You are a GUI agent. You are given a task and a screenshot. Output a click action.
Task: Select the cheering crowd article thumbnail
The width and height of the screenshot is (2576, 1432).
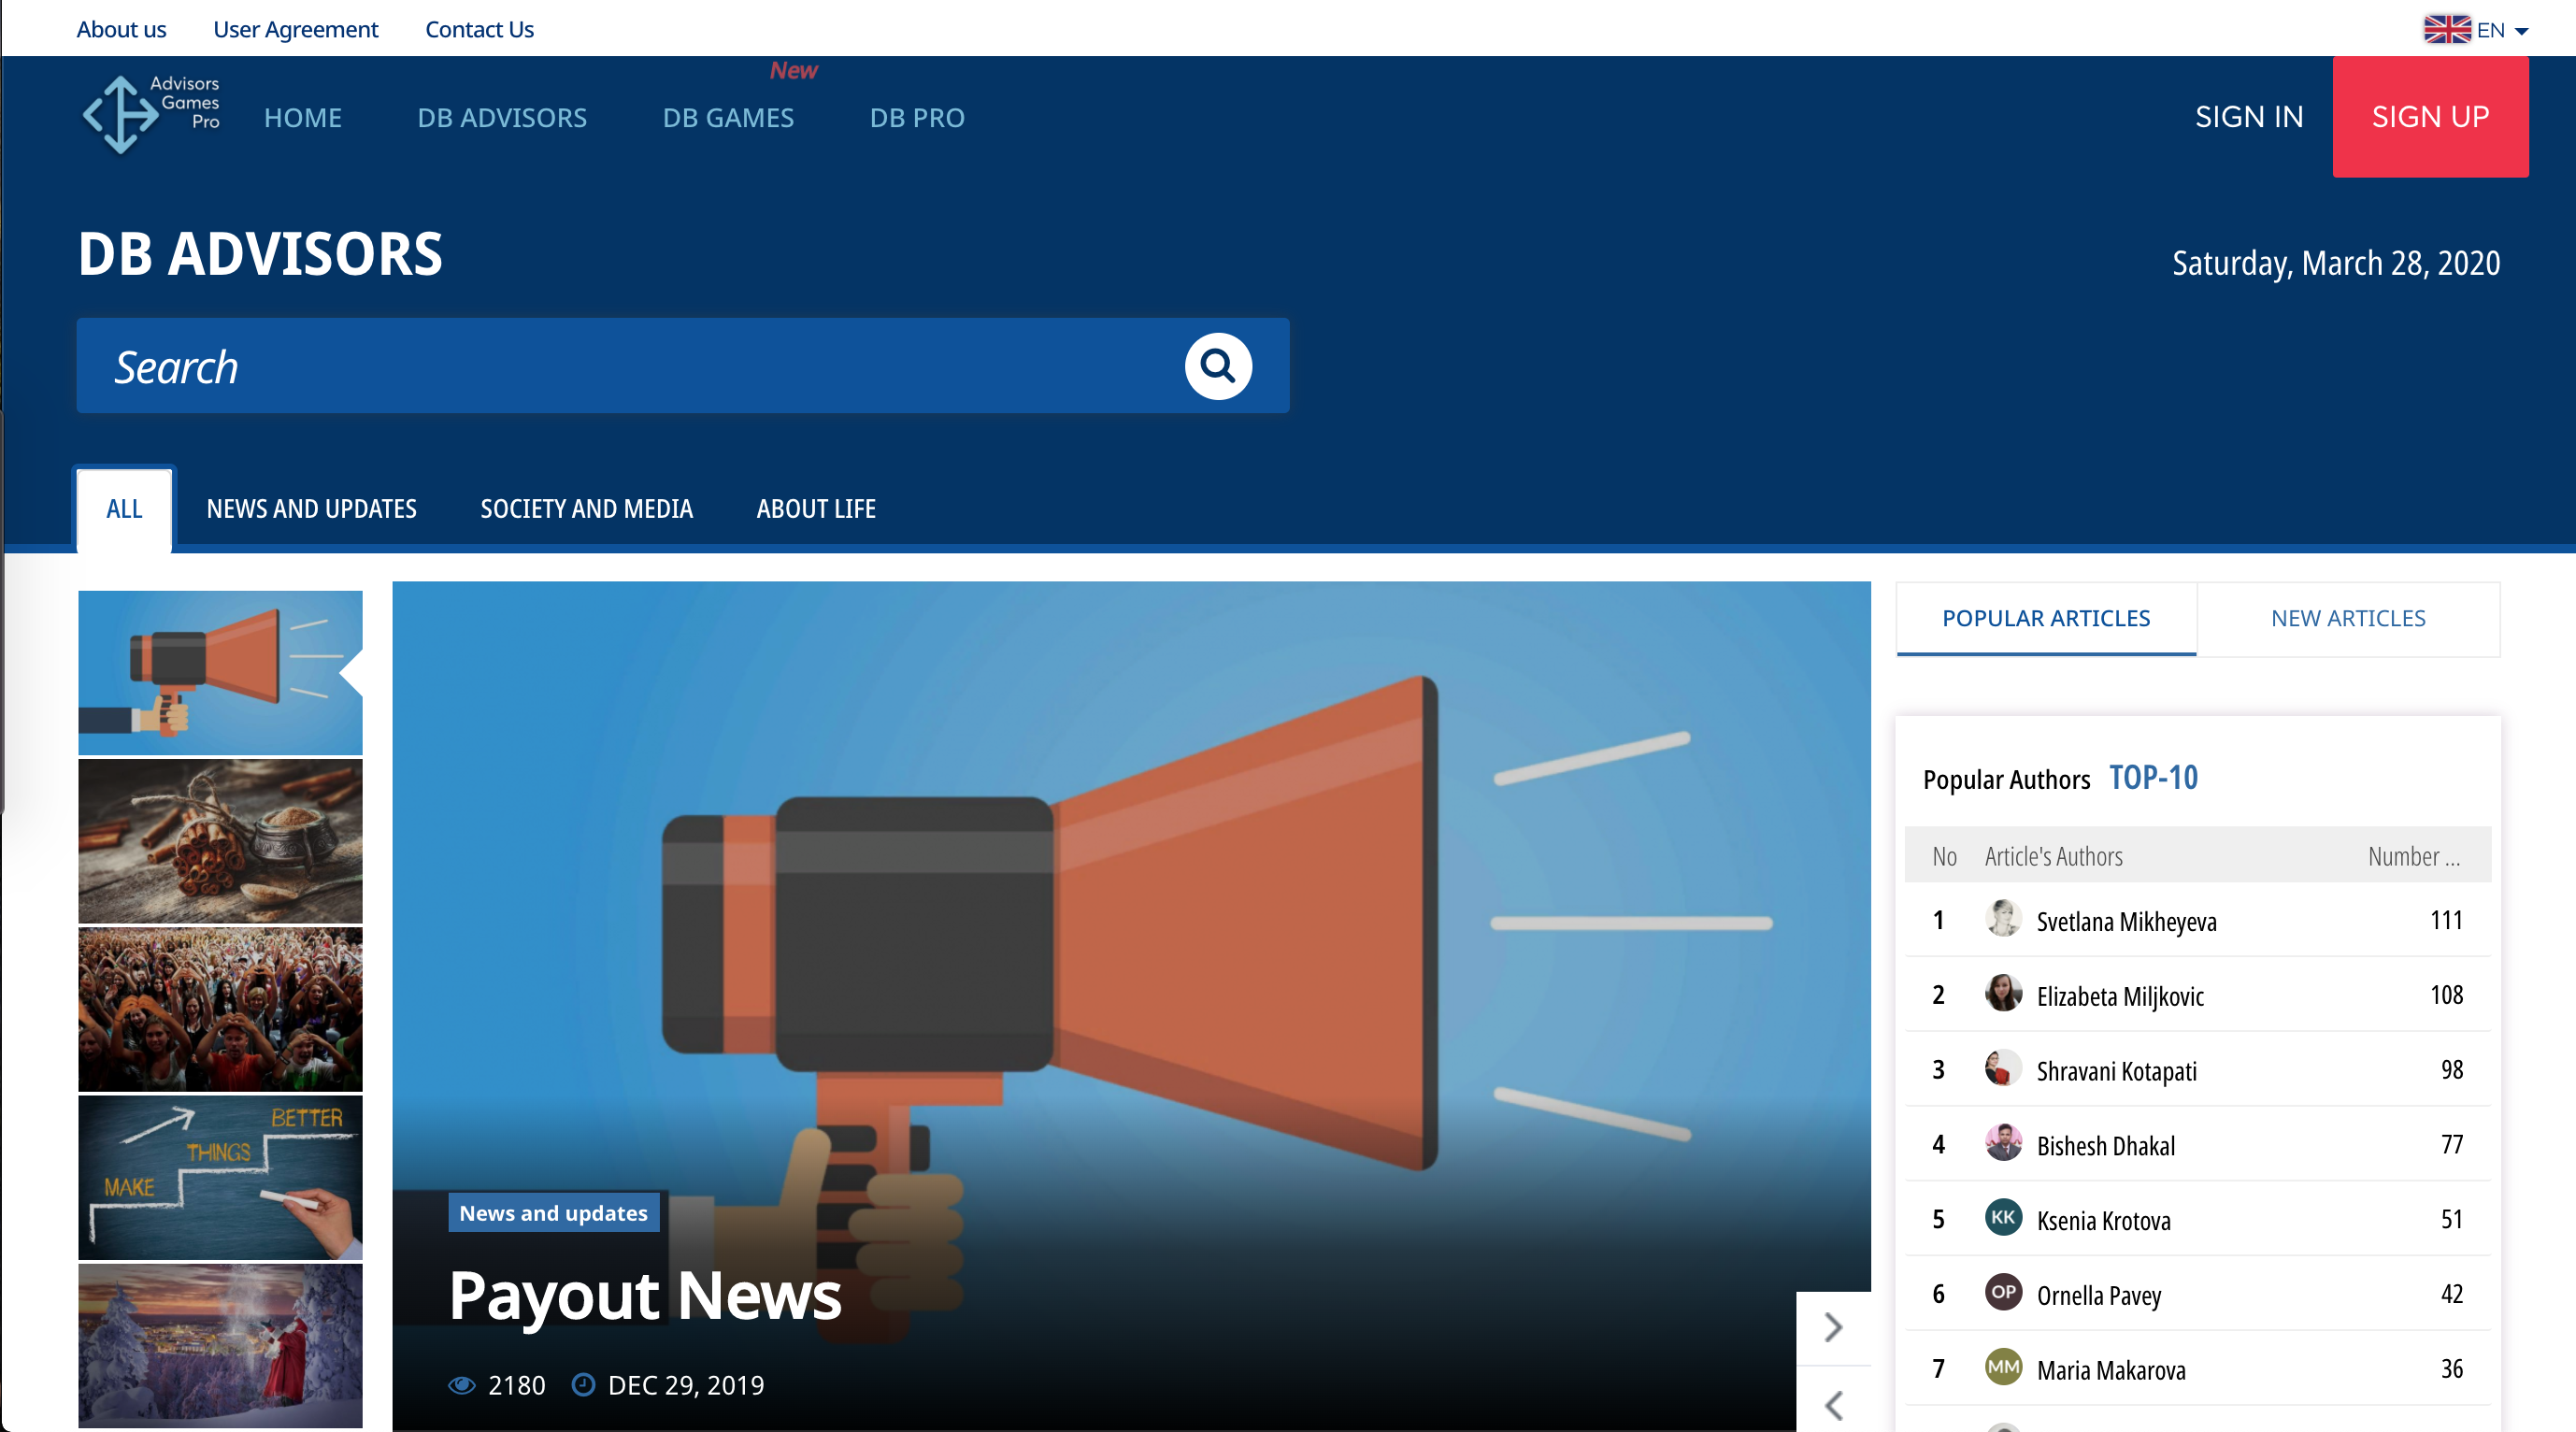coord(220,1008)
